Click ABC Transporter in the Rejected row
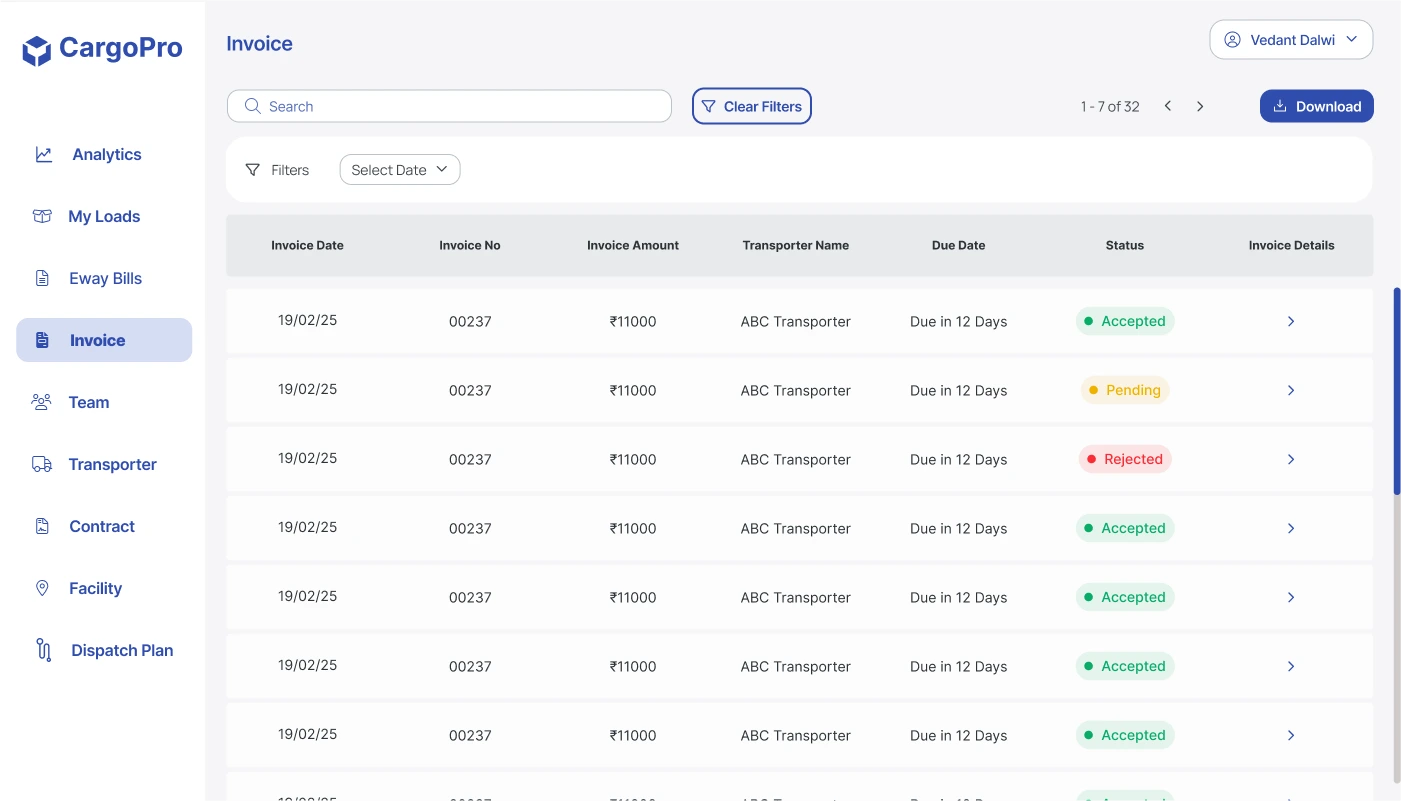Image resolution: width=1401 pixels, height=801 pixels. click(x=796, y=460)
